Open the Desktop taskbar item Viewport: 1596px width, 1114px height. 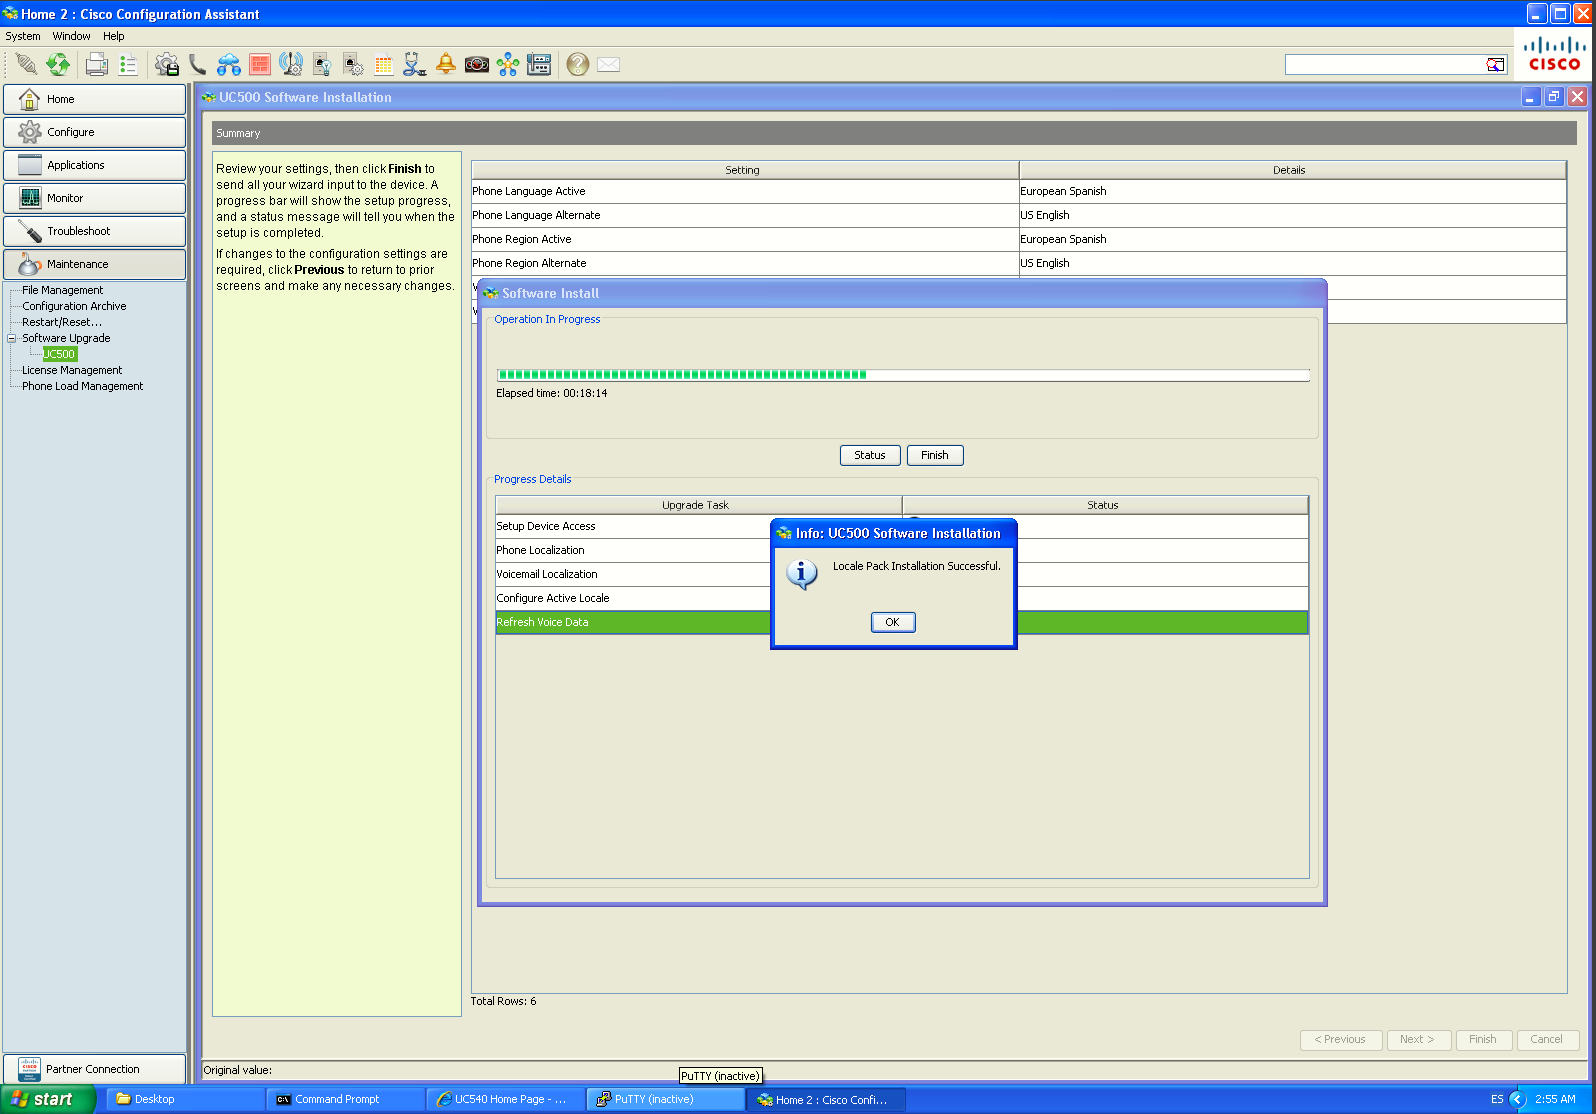coord(185,1099)
